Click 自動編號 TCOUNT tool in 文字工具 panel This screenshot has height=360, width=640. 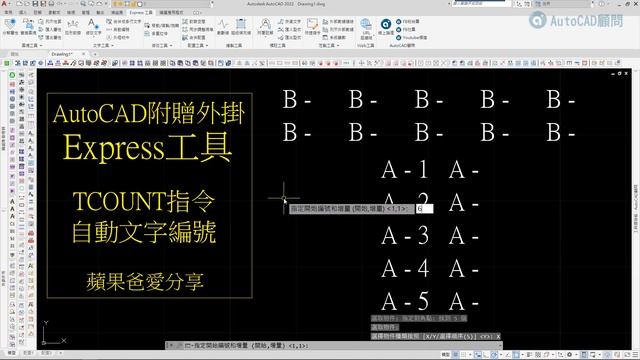click(x=118, y=29)
